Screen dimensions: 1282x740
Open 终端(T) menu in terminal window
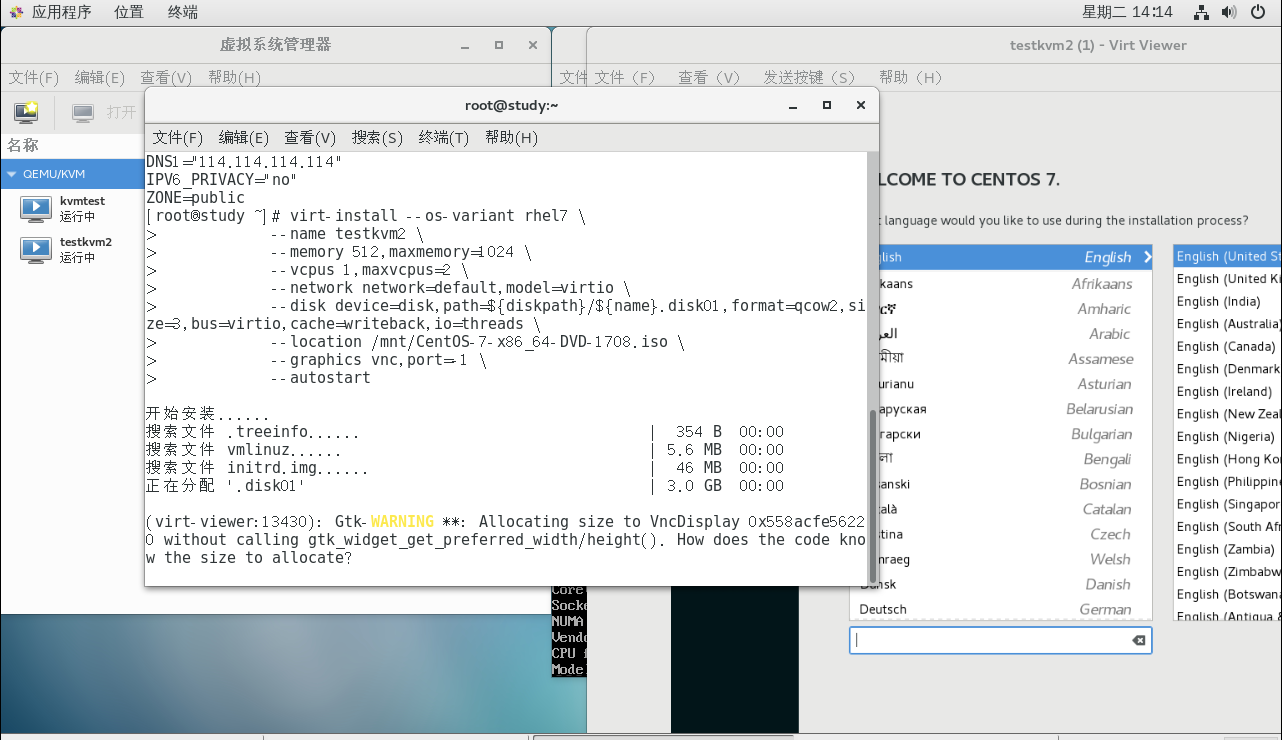point(444,137)
